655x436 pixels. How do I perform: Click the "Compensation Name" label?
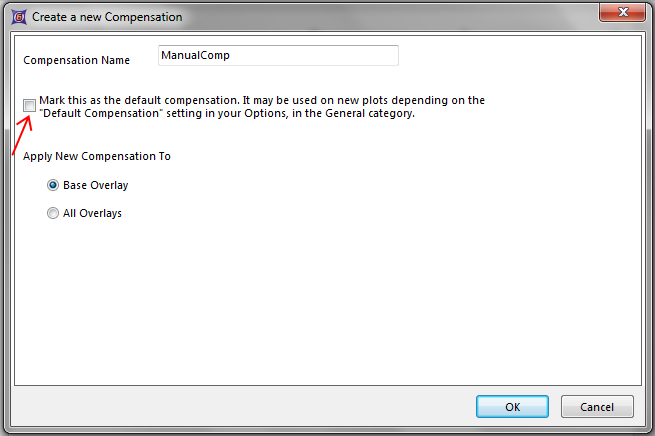point(77,60)
